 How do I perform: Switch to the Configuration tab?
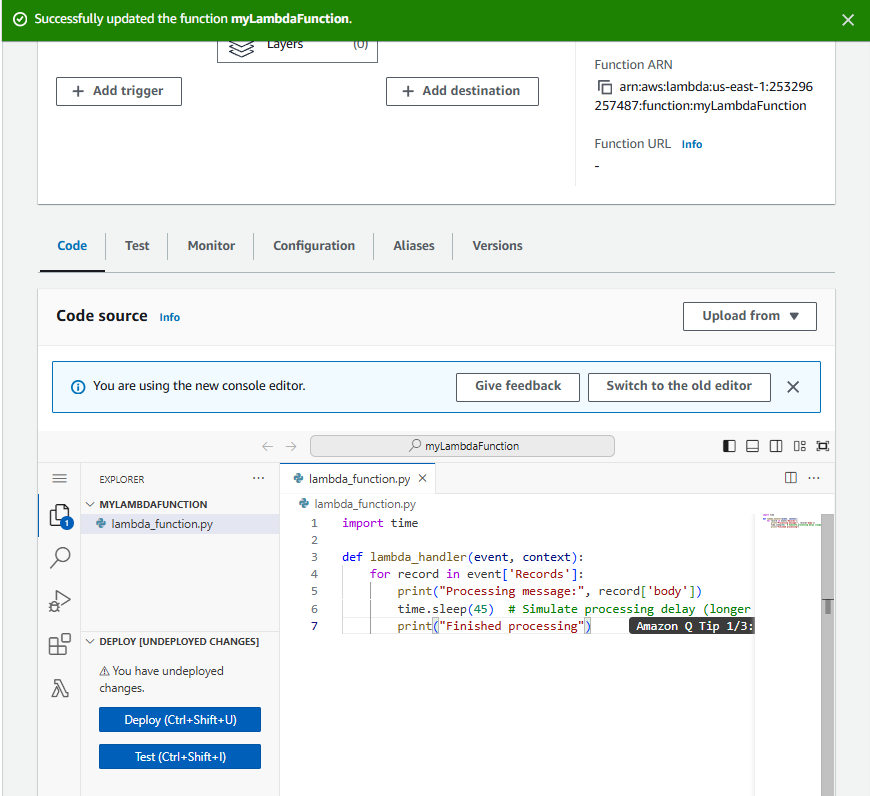(x=313, y=246)
